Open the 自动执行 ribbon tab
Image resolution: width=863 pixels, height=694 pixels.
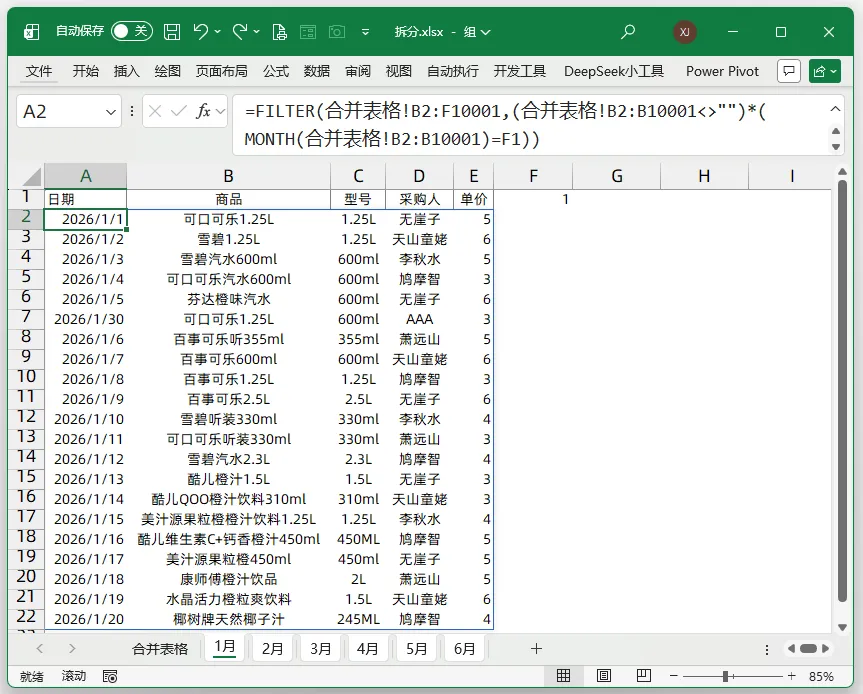pos(452,71)
